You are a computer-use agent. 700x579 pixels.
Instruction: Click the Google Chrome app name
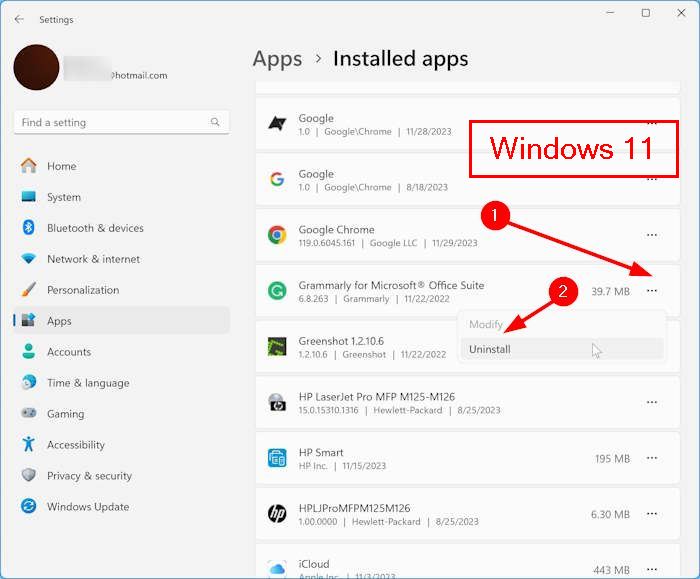pos(336,229)
